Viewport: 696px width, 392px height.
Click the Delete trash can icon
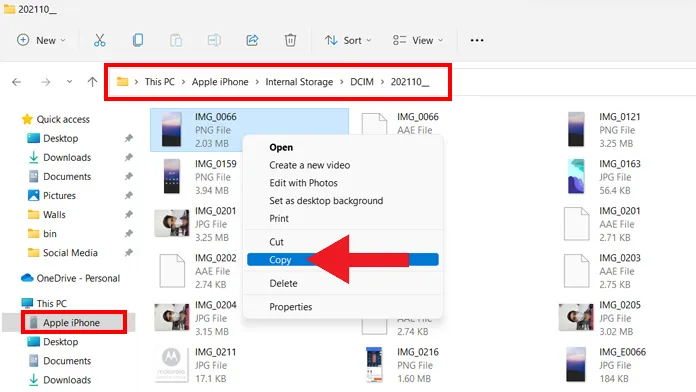pos(290,40)
